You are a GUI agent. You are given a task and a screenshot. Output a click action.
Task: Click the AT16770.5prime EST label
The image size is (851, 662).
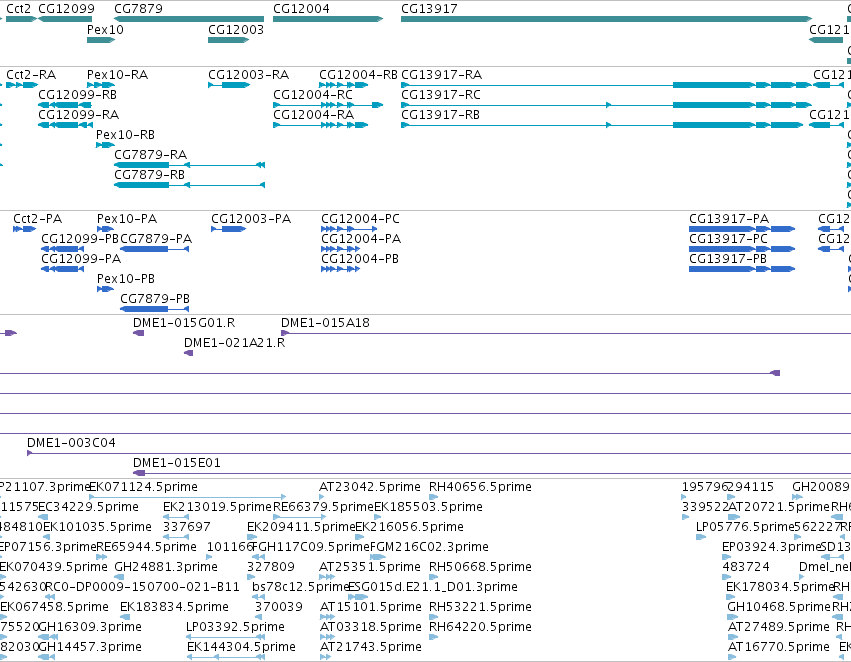tap(778, 647)
